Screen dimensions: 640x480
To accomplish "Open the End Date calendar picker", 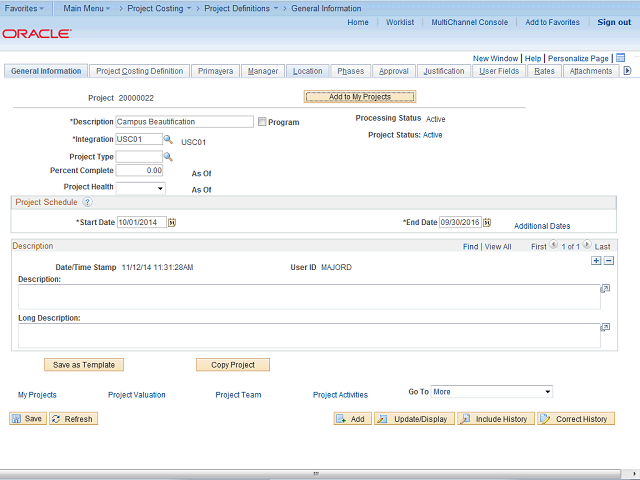I will 487,222.
